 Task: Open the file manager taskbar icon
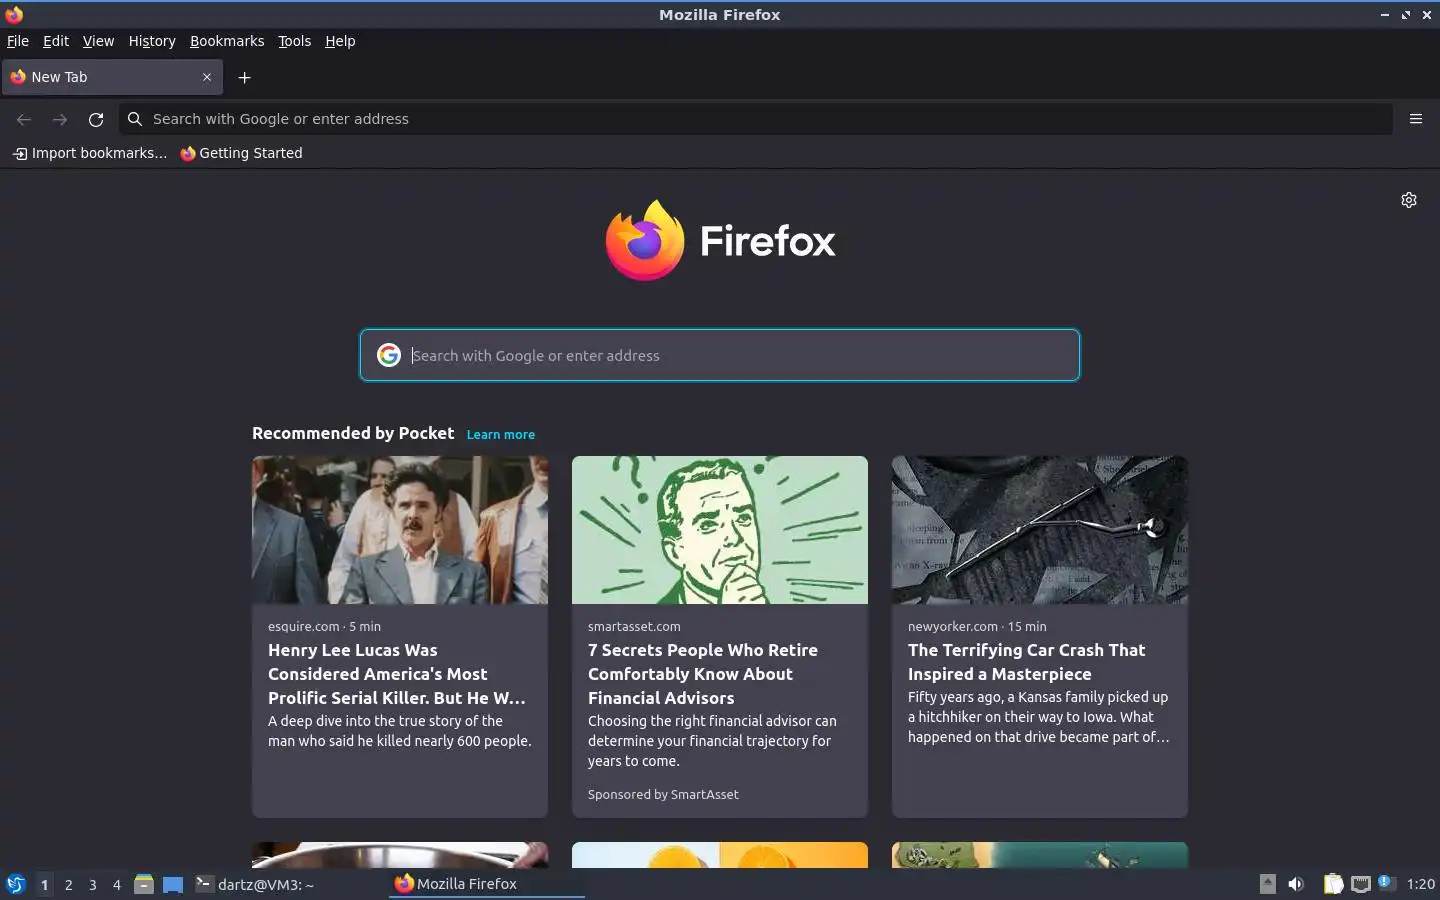tap(144, 884)
